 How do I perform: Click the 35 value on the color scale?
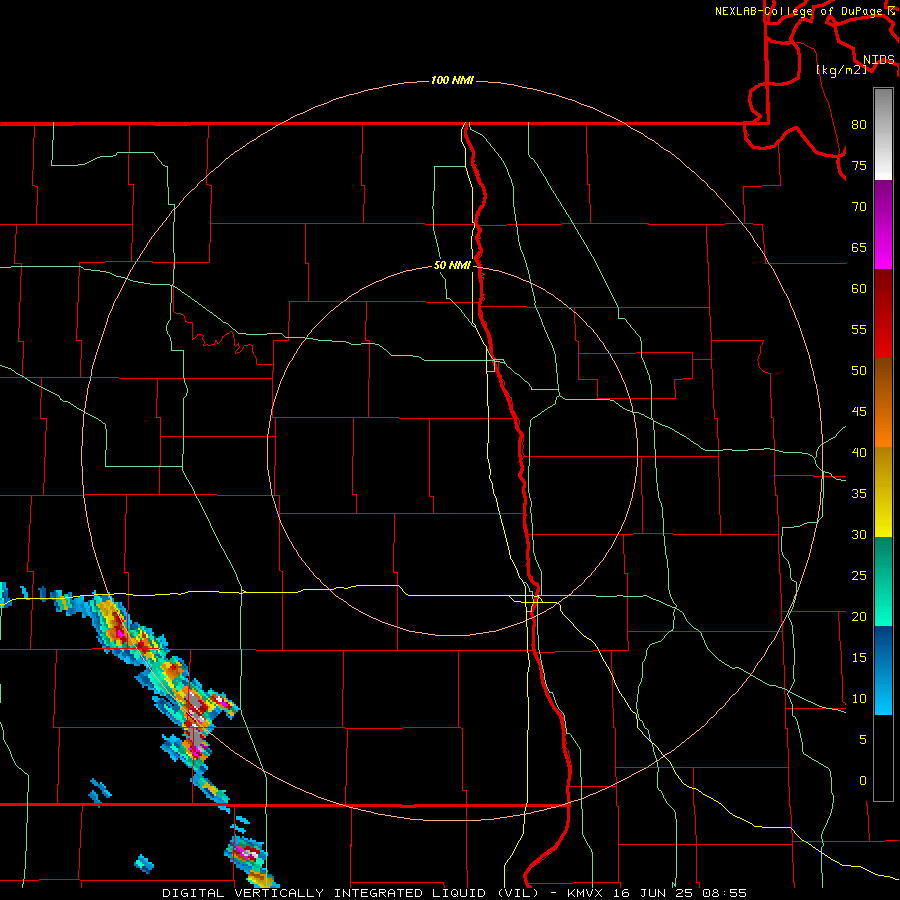pos(859,494)
